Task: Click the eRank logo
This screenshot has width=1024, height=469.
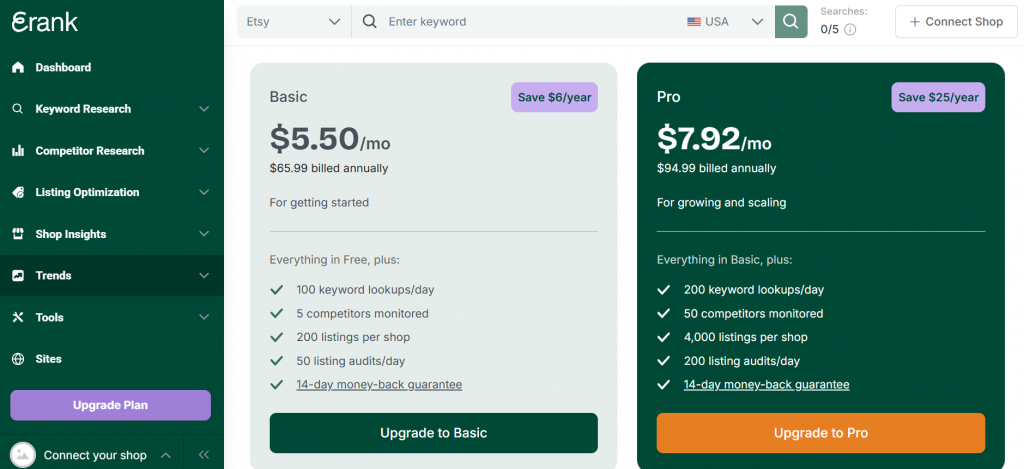Action: [x=45, y=22]
